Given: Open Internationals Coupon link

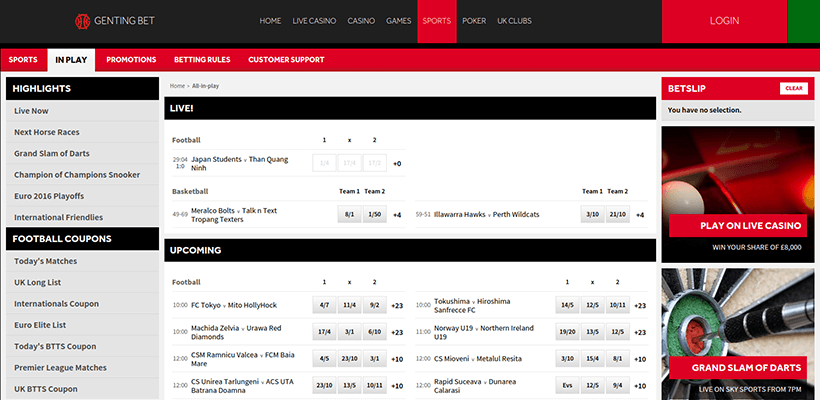Looking at the screenshot, I should pos(83,304).
